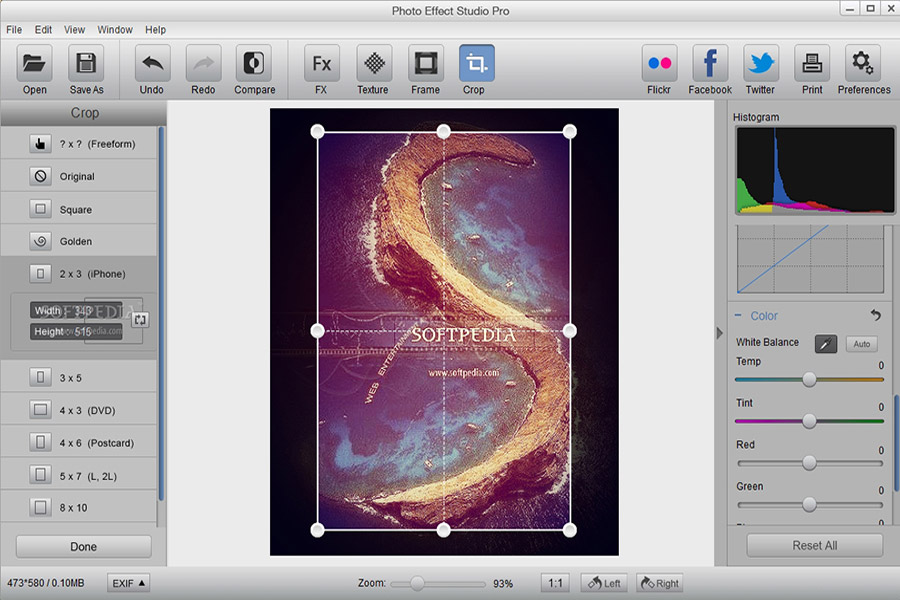Click the 473*580 / 0.10MB status text
Screen dimensions: 900x600
point(45,583)
